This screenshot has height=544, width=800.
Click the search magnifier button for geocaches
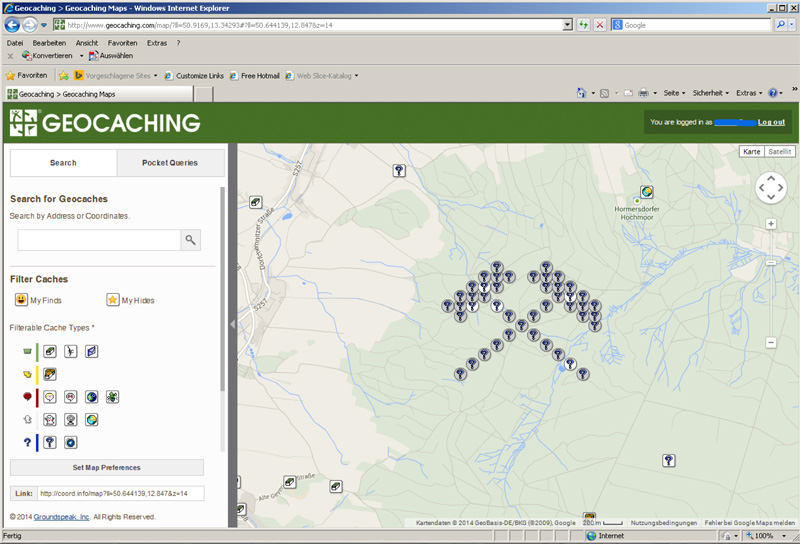tap(190, 240)
